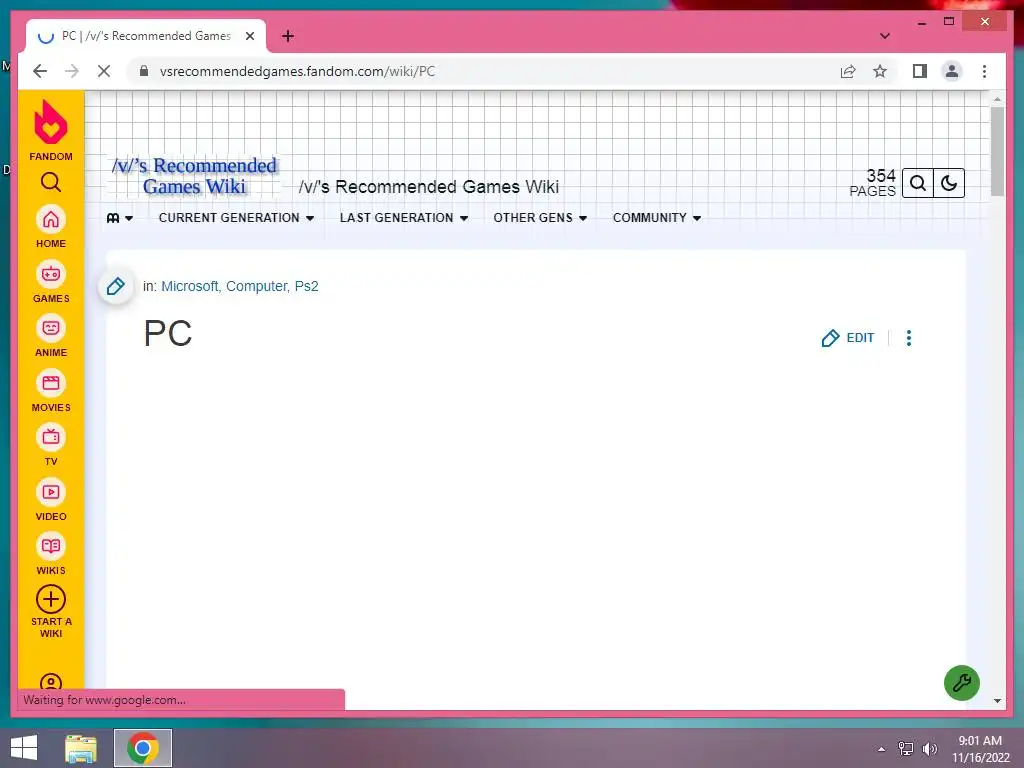The image size is (1024, 768).
Task: Open the Wikis section
Action: (x=50, y=554)
